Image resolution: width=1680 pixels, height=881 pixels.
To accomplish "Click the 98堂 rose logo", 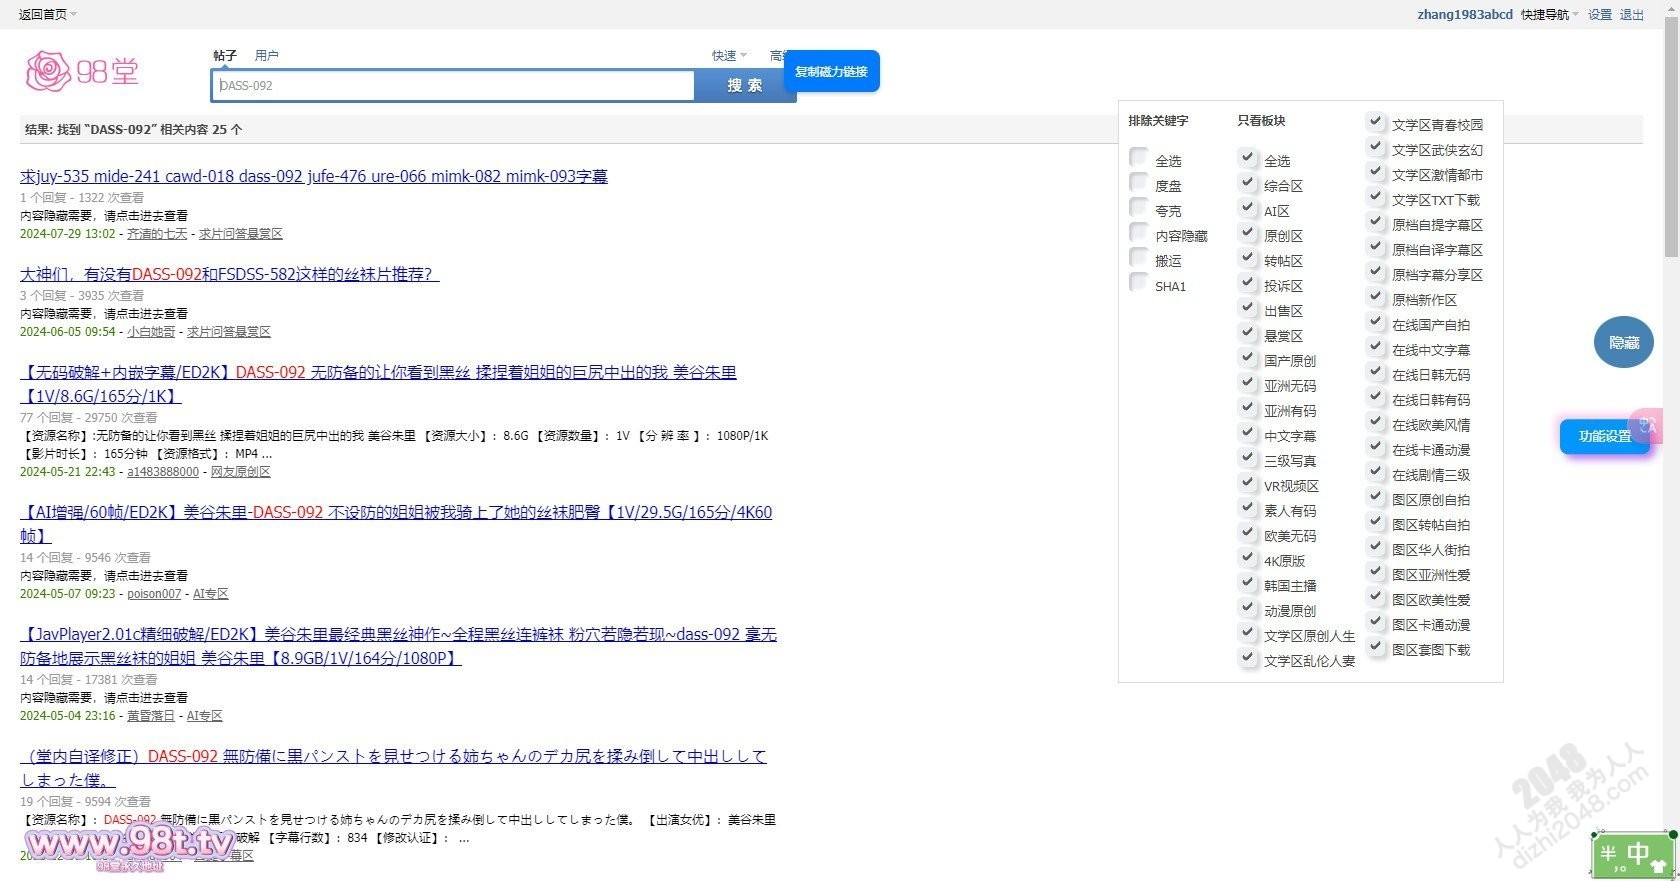I will click(x=82, y=71).
